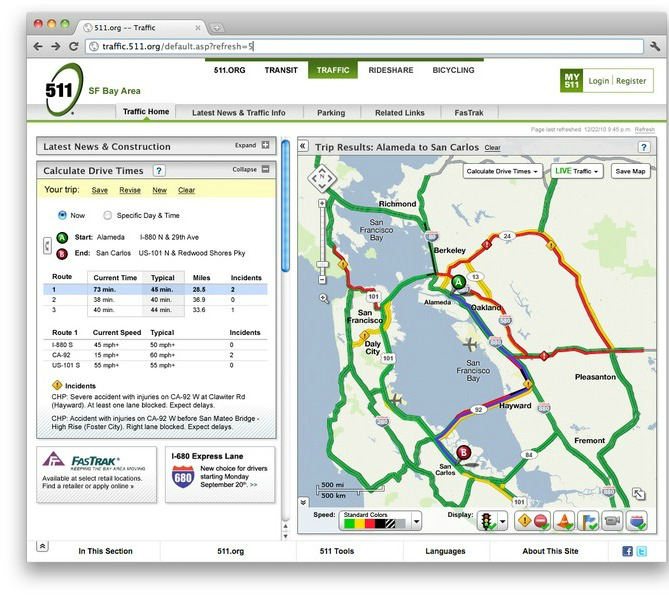Open the Twitter icon in footer

642,551
